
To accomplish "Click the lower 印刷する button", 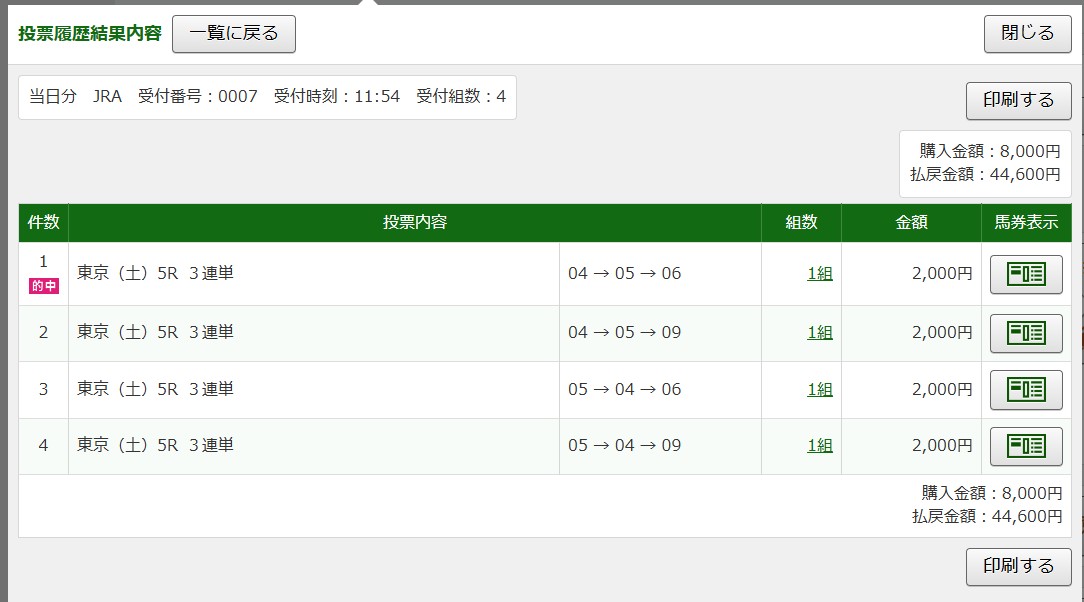I will 1018,566.
